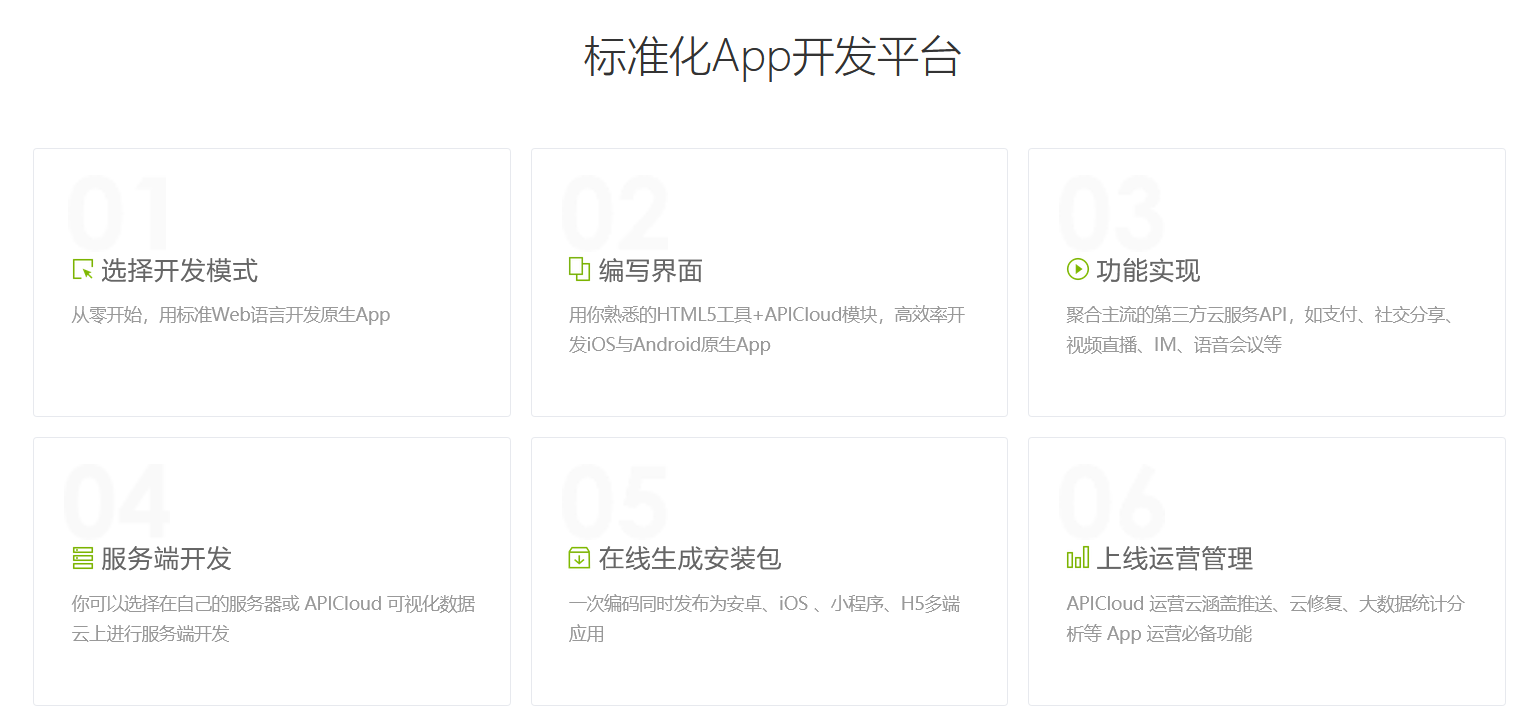Click the overlapping pages icon beside 编写界面
Screen dimensions: 1538x717
(579, 269)
